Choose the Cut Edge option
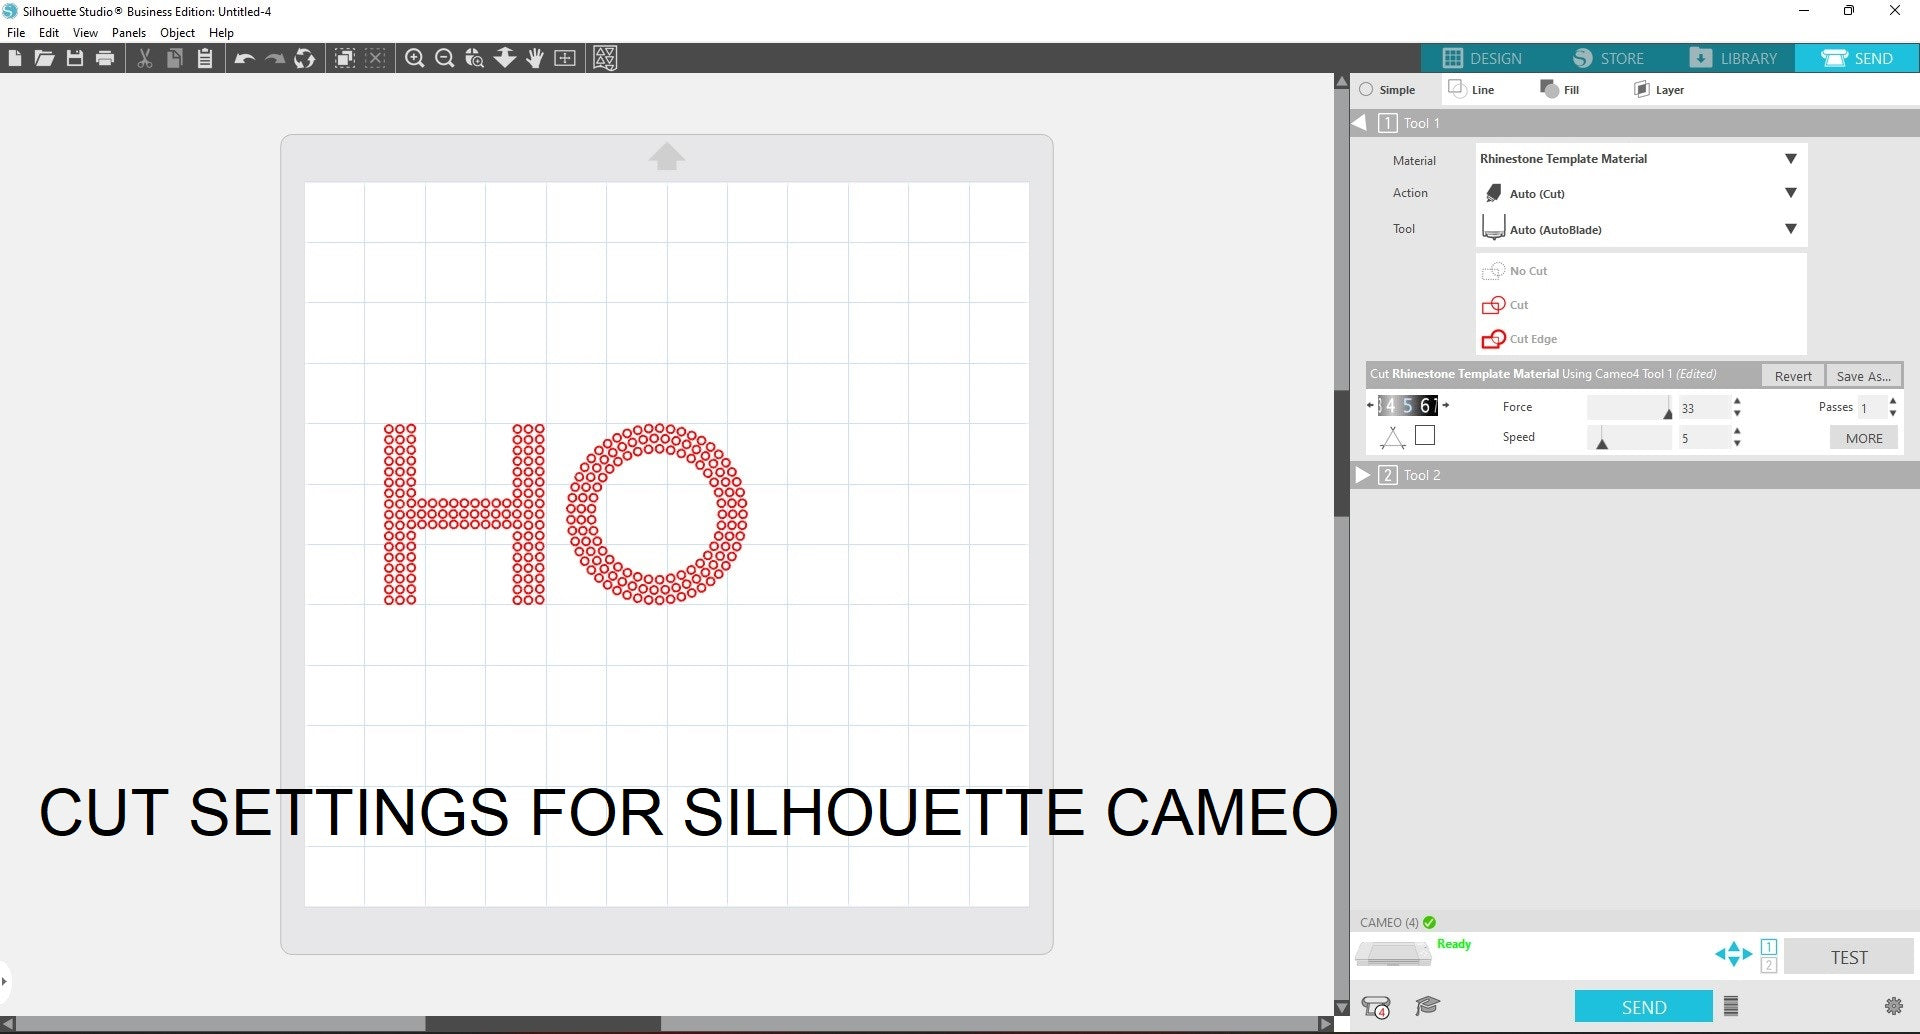Screen dimensions: 1920x1034 pos(1532,339)
